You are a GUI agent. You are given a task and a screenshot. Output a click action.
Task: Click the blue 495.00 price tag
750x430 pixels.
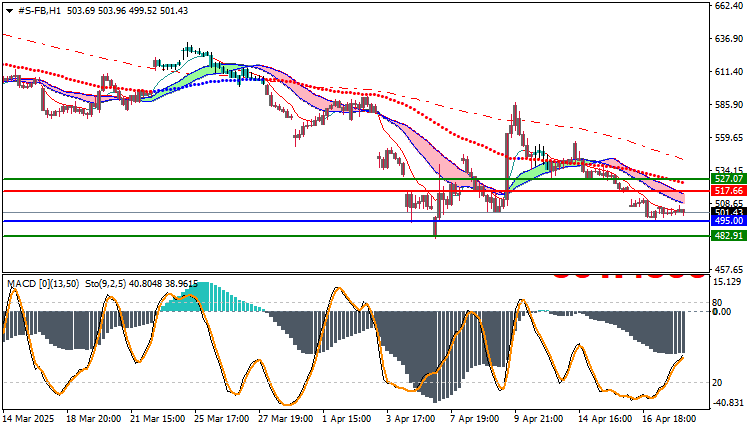(728, 221)
